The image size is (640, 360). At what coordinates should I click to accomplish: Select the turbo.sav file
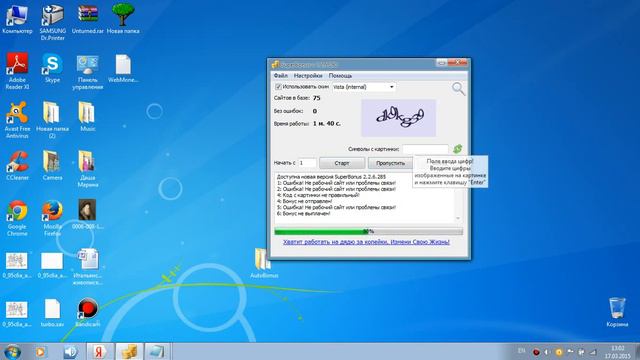pyautogui.click(x=52, y=313)
